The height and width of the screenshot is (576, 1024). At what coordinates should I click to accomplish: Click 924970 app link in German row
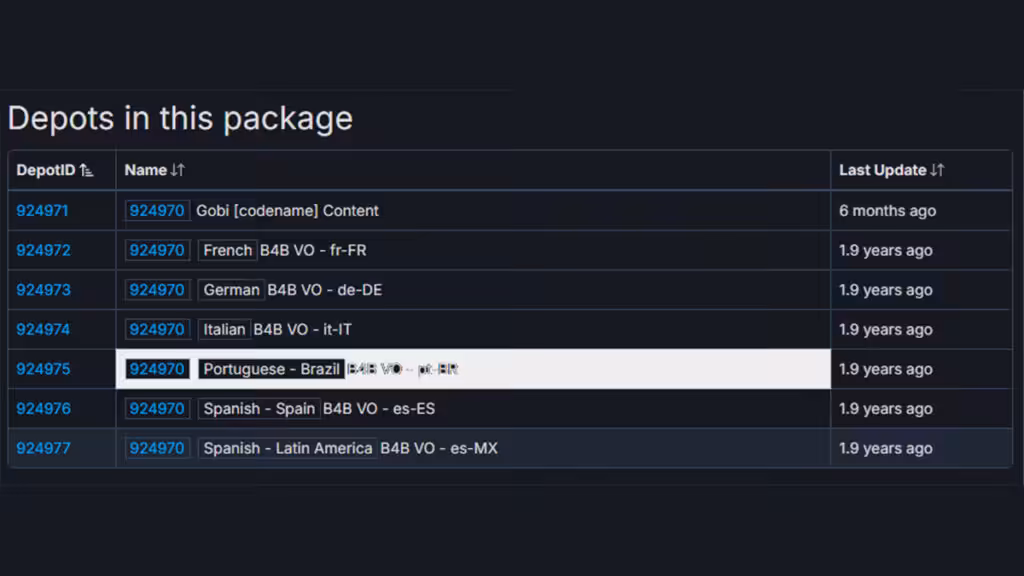point(157,290)
